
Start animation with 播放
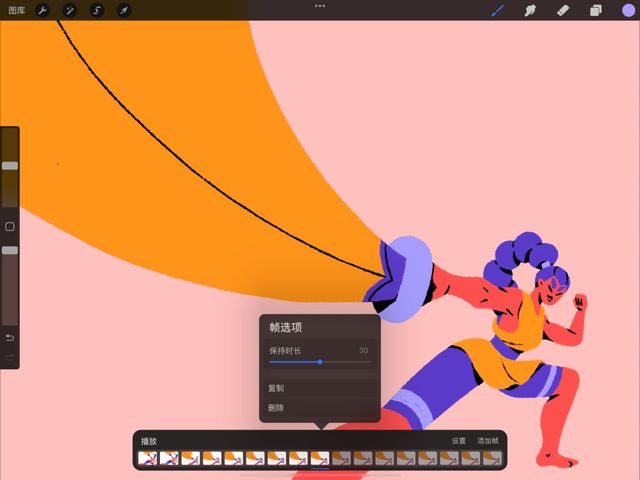[x=149, y=441]
